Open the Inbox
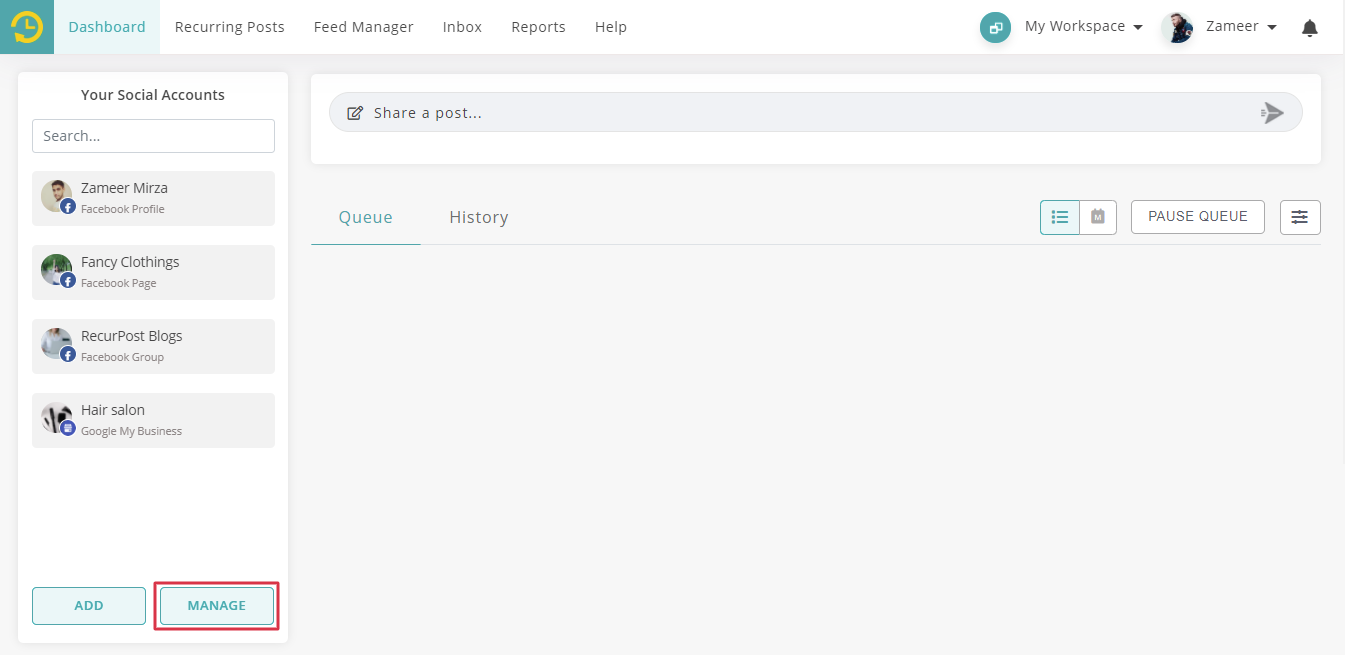Screen dimensions: 1345x655 tap(462, 27)
